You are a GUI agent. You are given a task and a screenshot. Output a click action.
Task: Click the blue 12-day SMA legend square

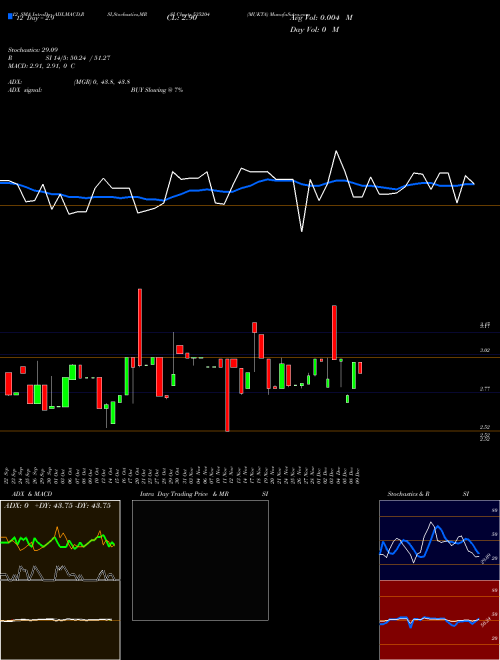coord(10,16)
